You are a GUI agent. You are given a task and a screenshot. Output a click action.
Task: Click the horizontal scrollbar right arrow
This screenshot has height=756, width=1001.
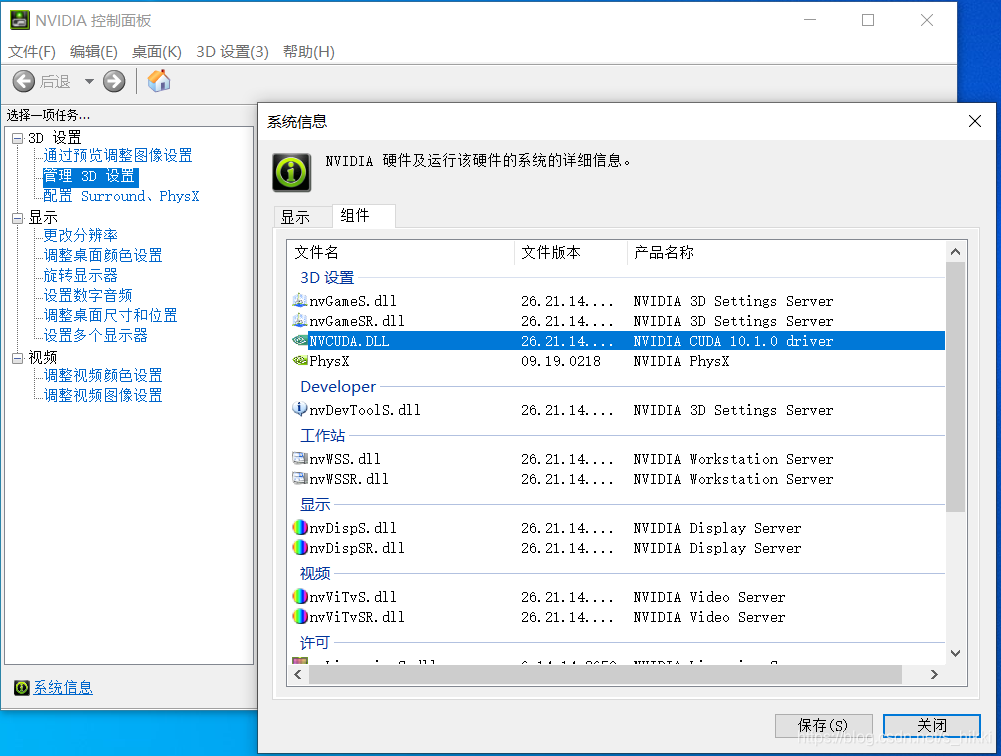[x=935, y=674]
